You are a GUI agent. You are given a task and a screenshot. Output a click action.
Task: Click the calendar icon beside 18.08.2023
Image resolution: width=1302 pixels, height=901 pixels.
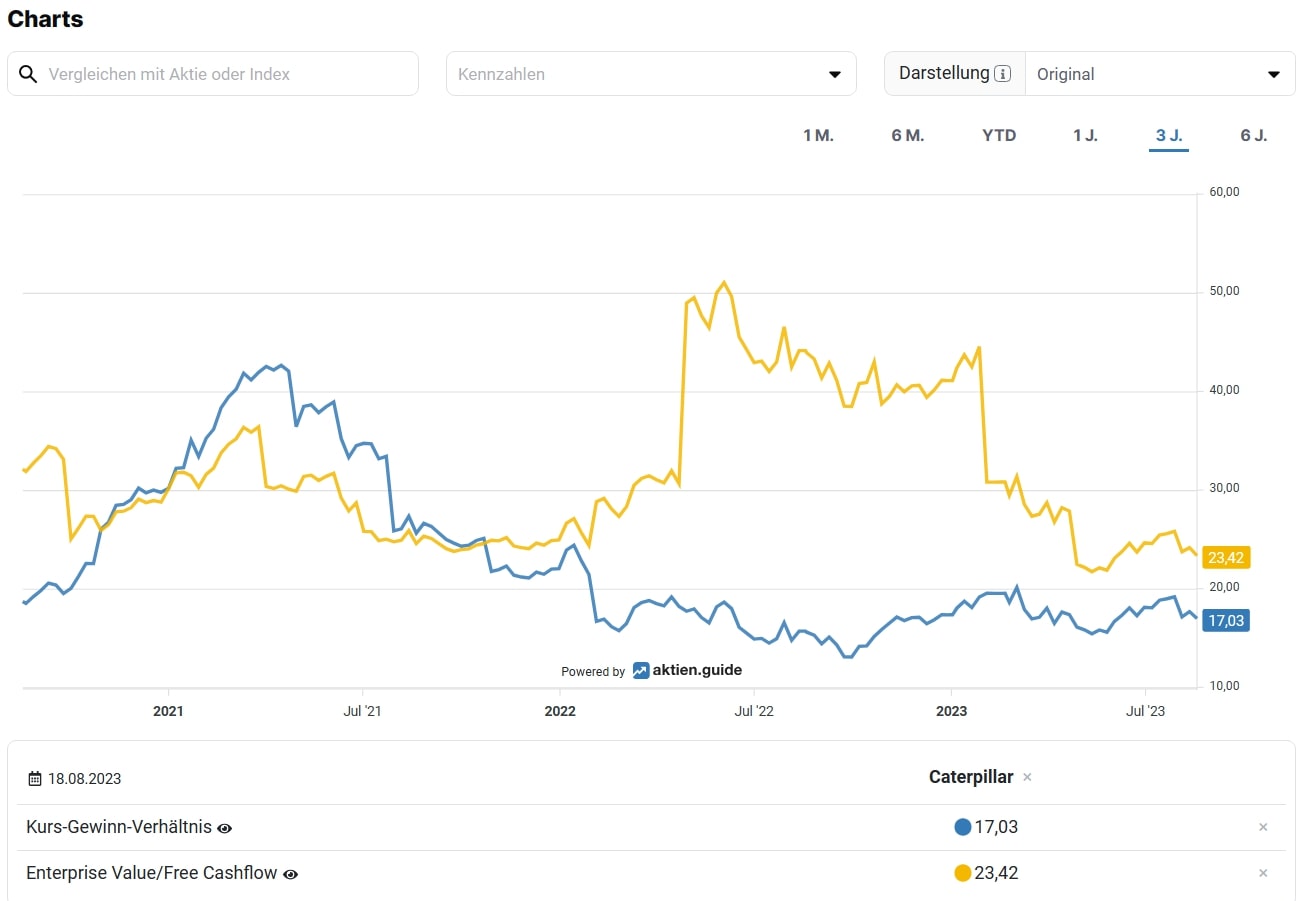[x=35, y=778]
